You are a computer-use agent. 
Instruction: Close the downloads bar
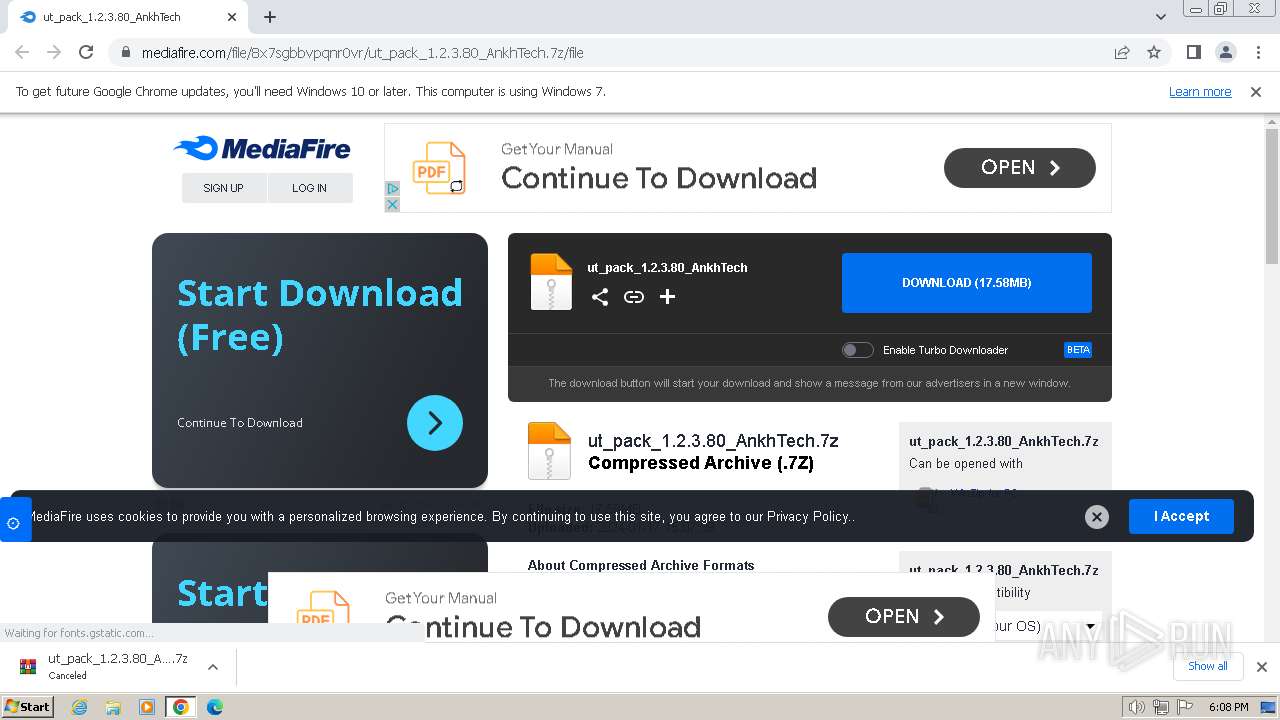(1261, 667)
